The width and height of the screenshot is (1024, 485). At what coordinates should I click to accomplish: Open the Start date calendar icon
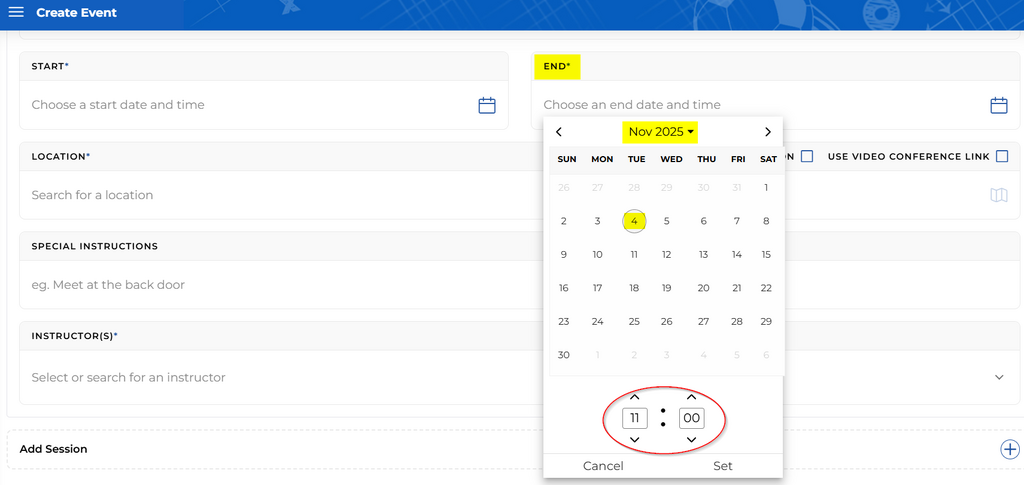point(487,105)
